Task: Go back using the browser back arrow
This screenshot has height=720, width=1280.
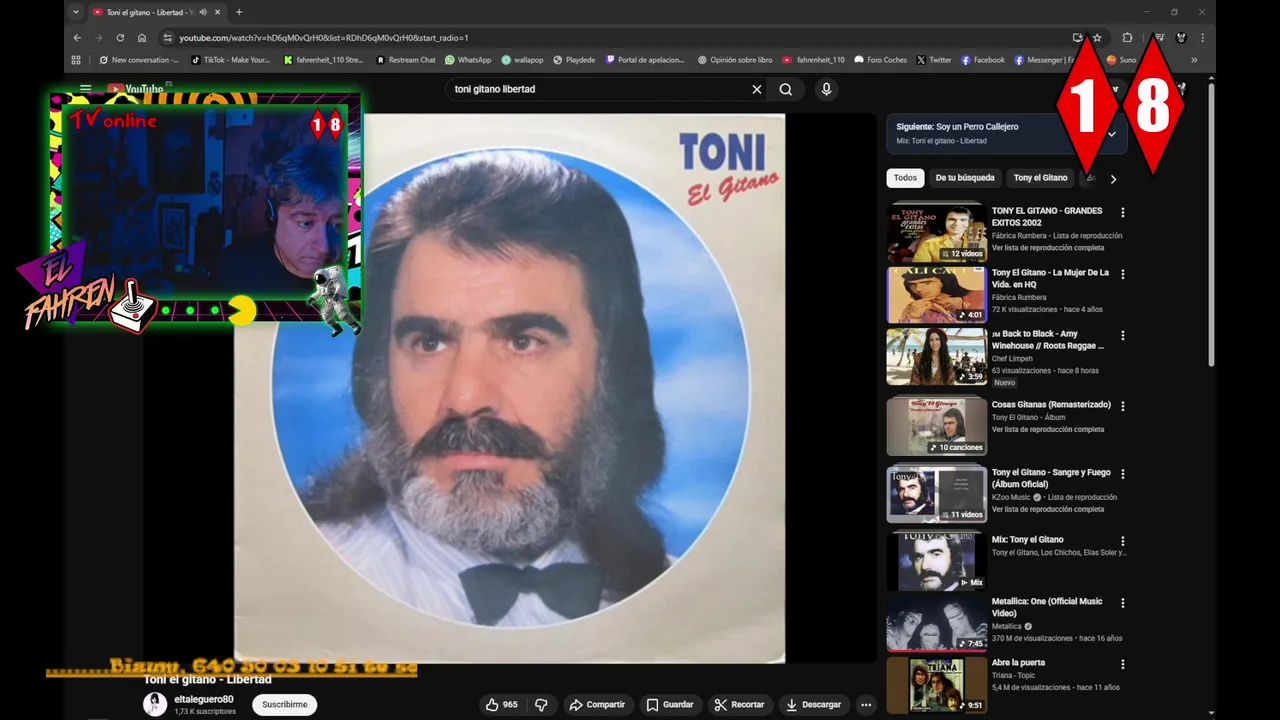Action: coord(77,38)
